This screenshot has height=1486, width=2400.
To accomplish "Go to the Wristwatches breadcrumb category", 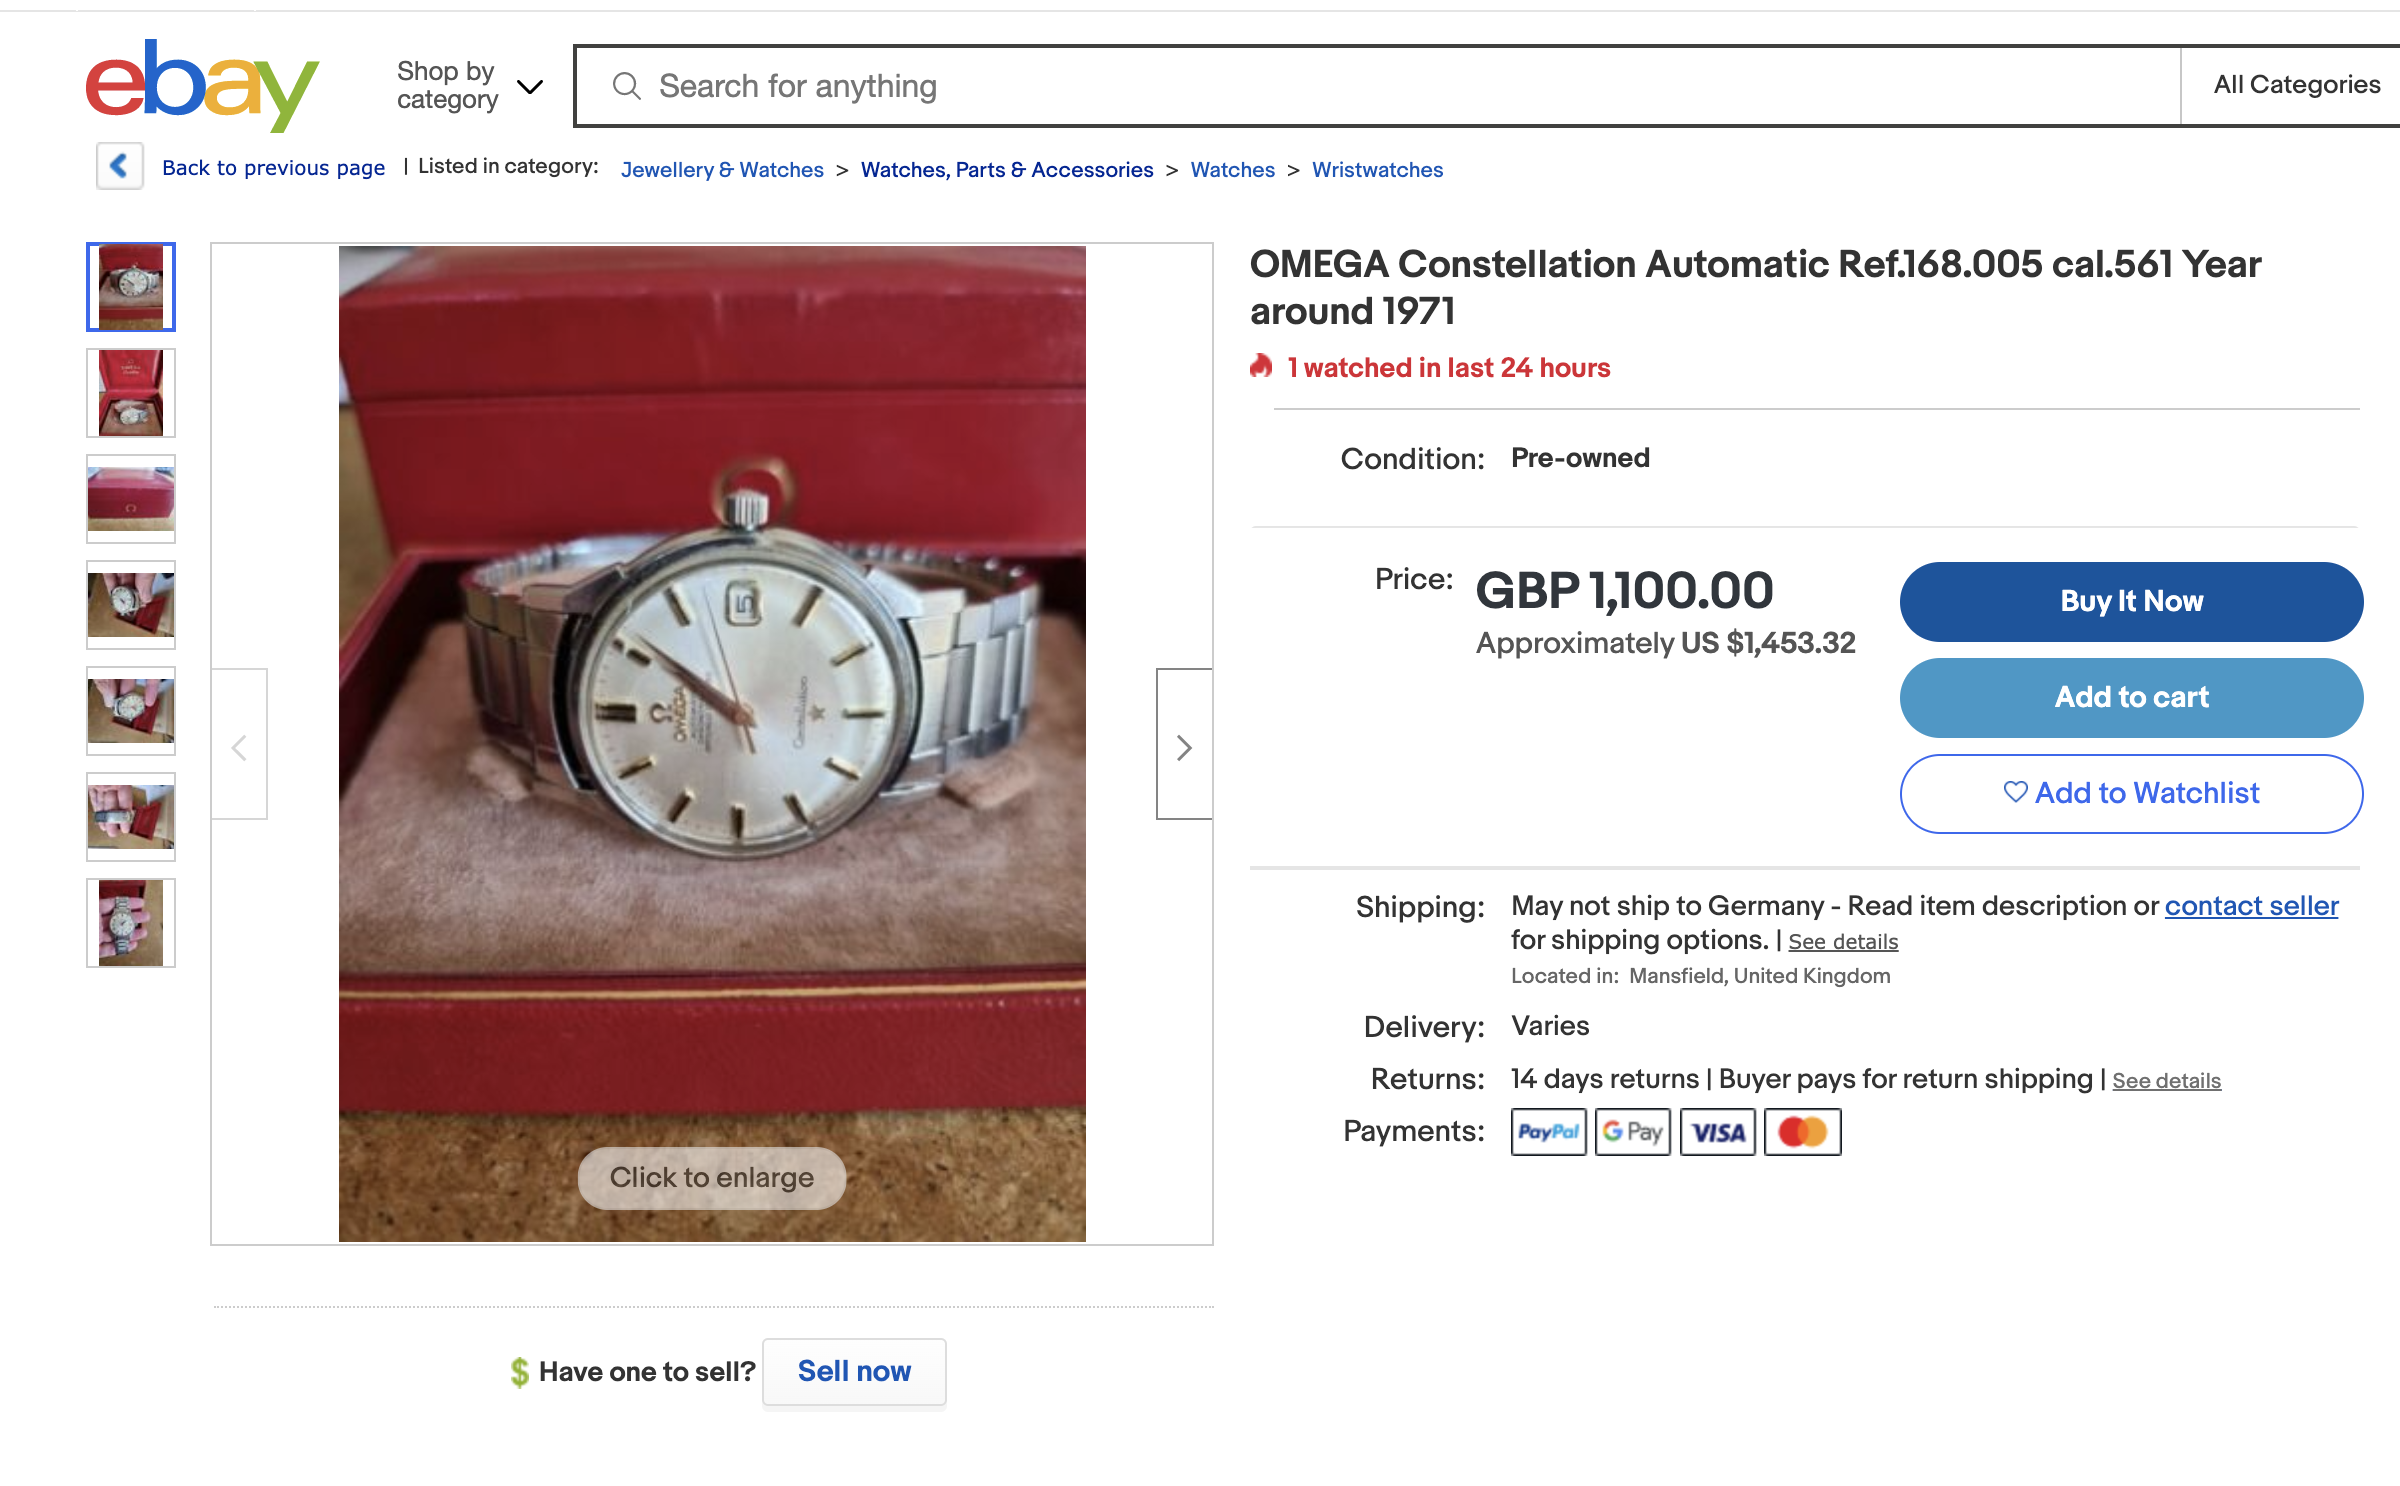I will 1377,170.
